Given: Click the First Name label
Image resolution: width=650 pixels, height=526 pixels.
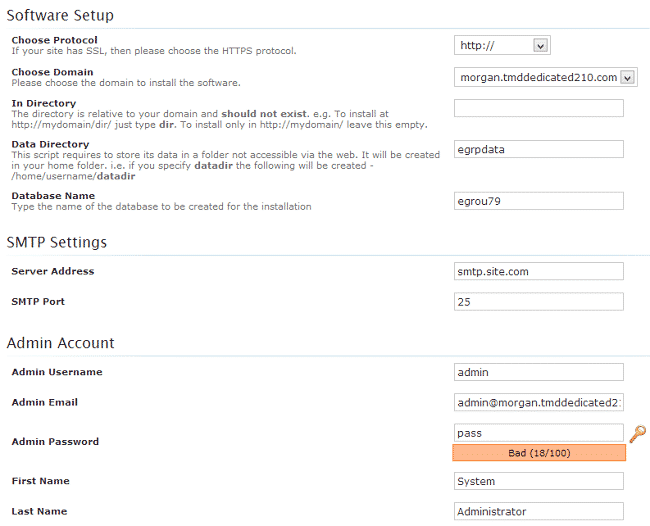Looking at the screenshot, I should coord(41,481).
